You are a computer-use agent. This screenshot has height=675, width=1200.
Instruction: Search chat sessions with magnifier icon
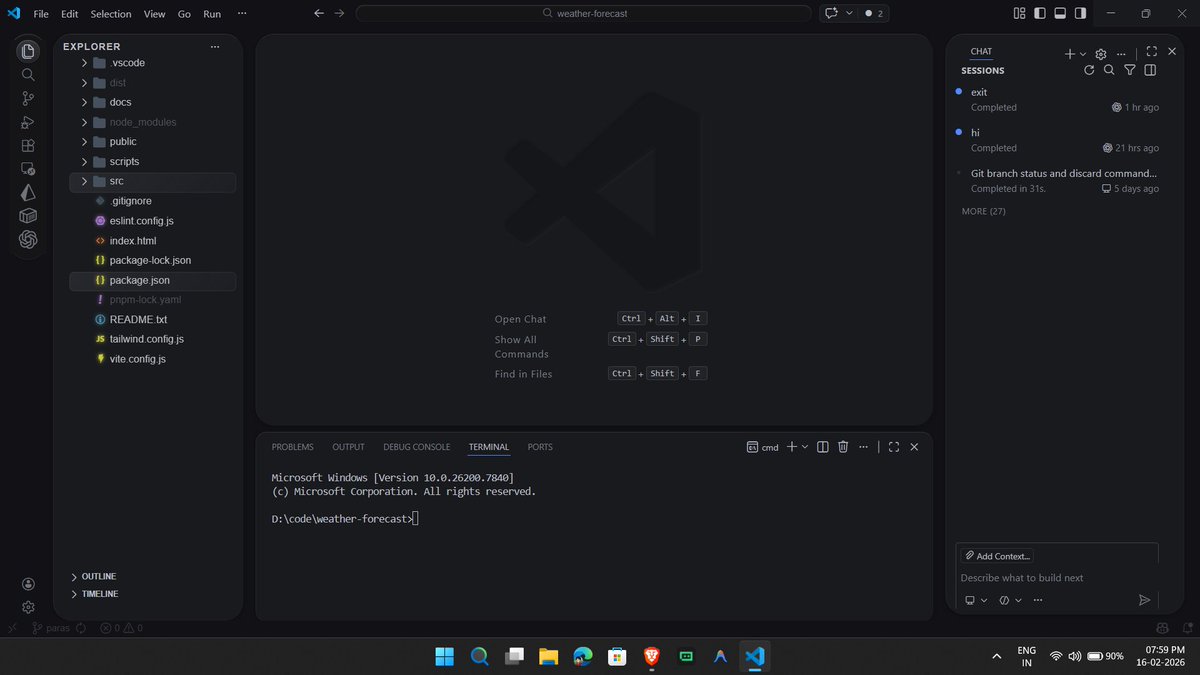coord(1109,70)
